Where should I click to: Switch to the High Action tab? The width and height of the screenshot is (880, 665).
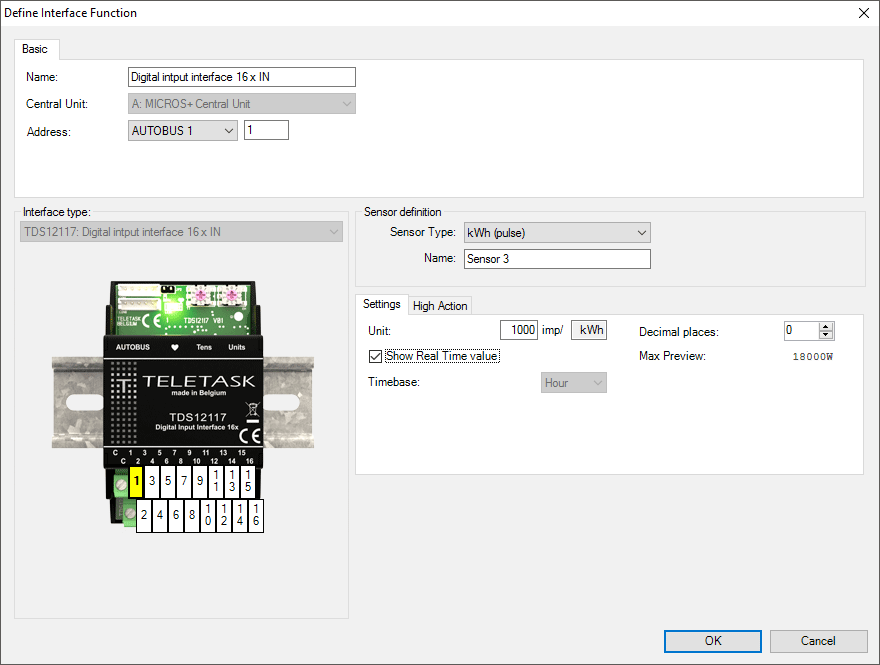coord(440,306)
